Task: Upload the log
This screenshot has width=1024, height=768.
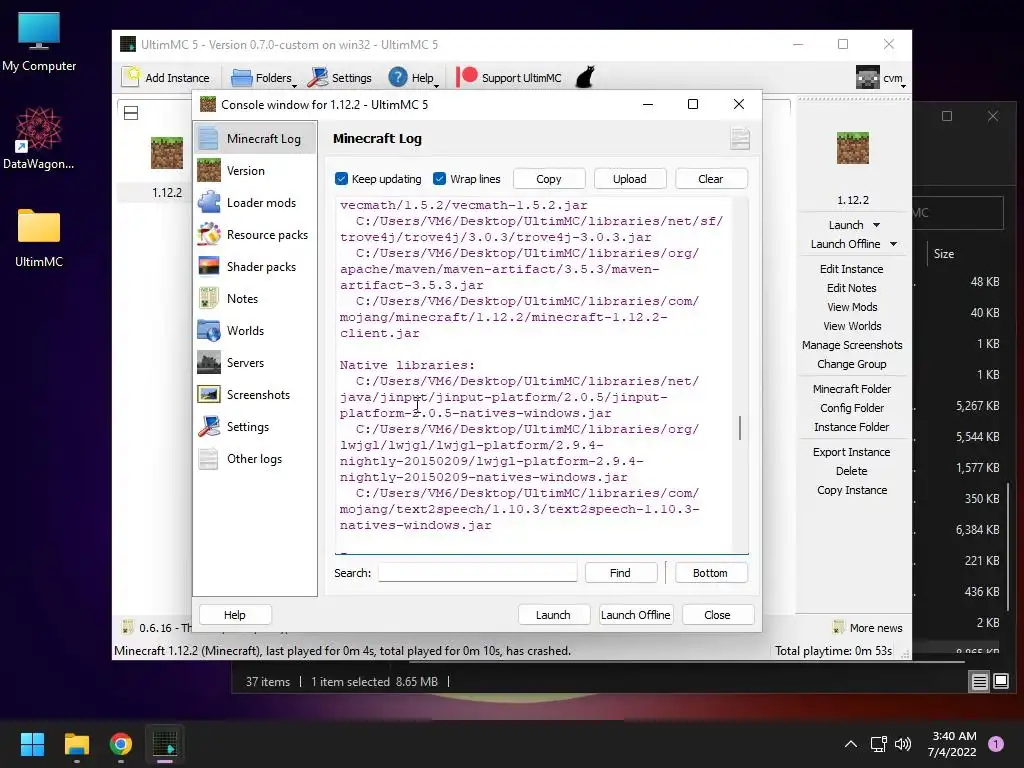Action: 630,179
